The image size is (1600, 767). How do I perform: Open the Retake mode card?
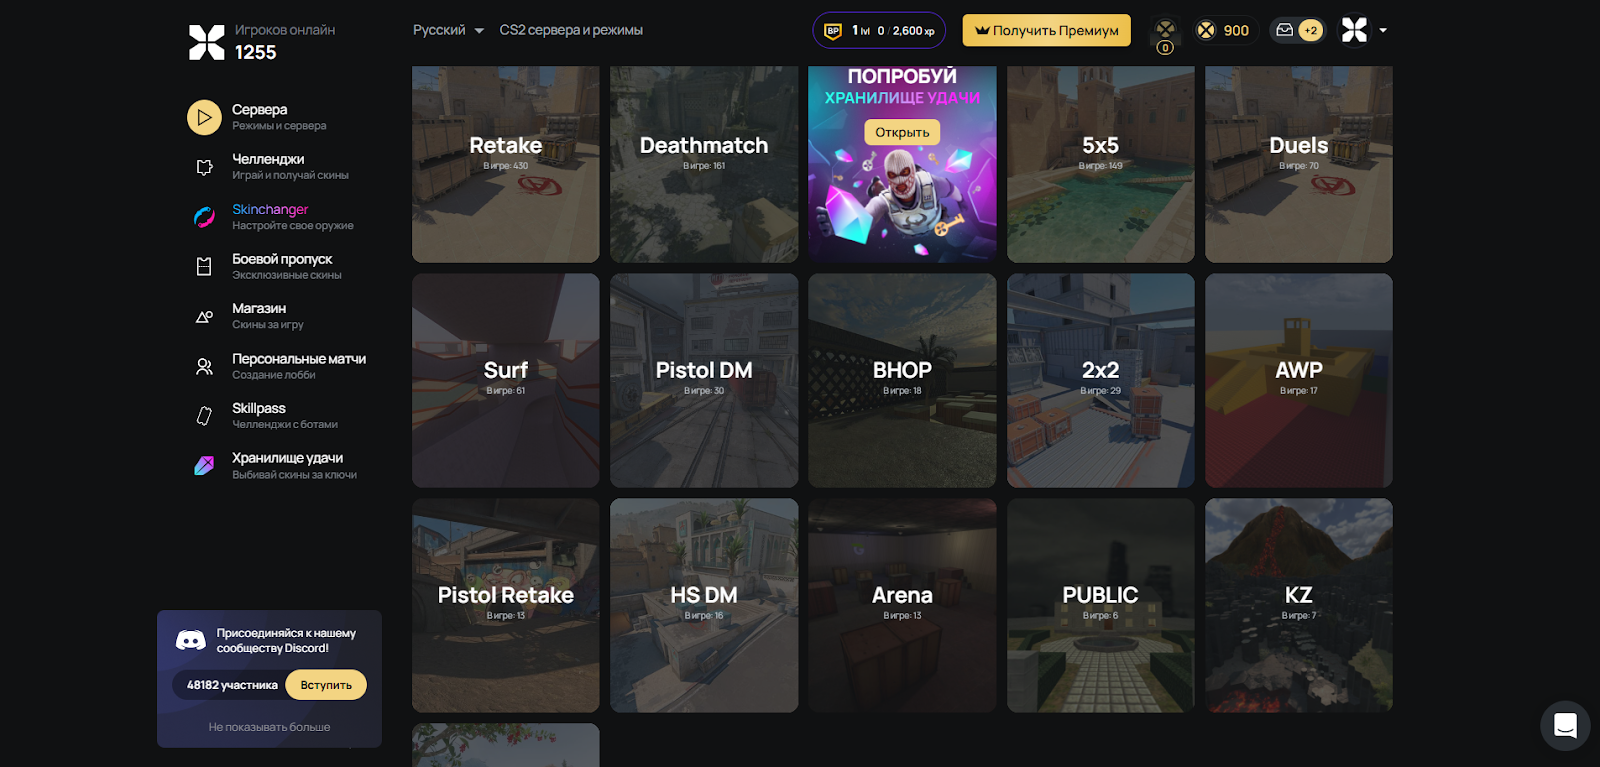tap(506, 164)
